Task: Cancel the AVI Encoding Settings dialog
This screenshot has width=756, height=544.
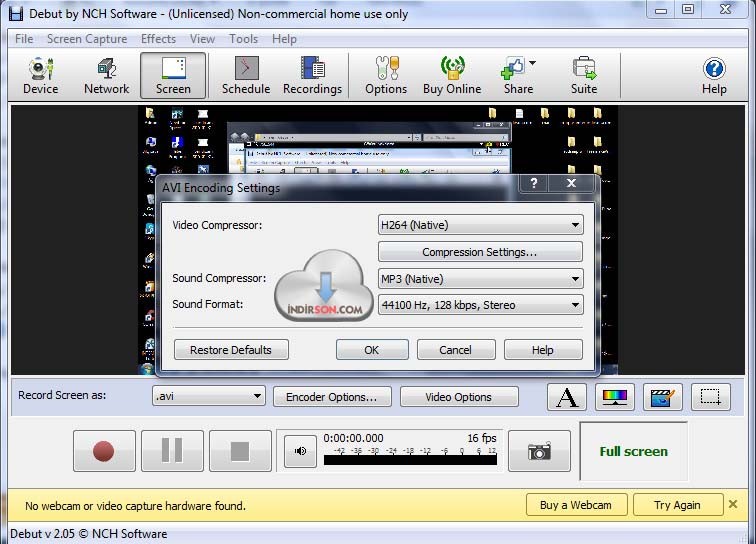Action: point(456,350)
